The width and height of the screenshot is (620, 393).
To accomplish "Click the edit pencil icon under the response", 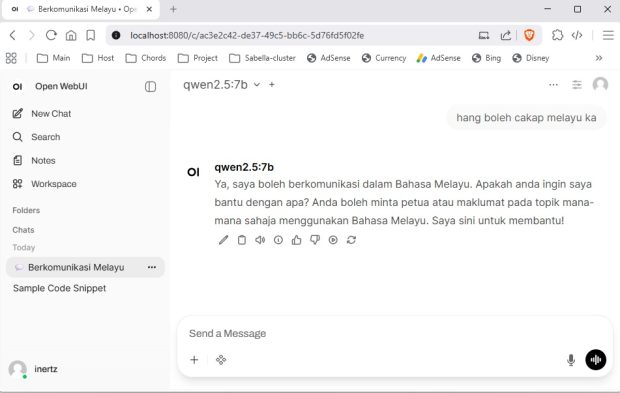I will [x=223, y=240].
